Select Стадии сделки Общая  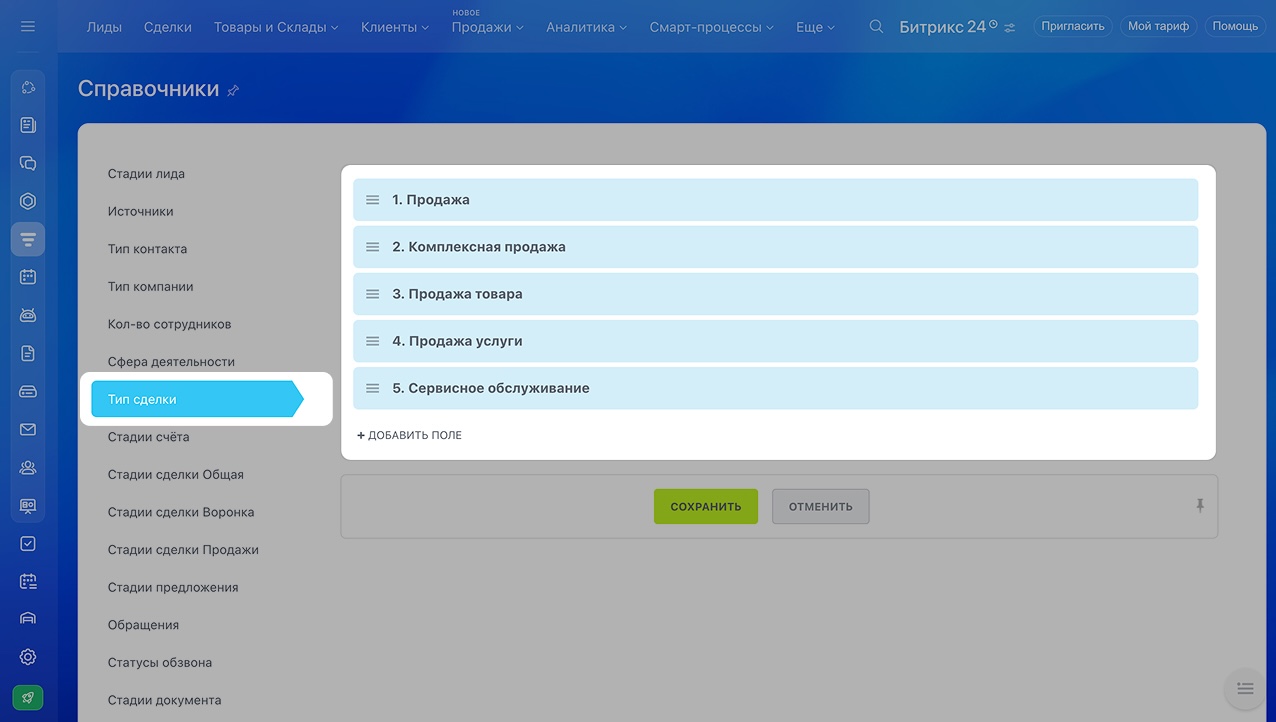point(176,474)
